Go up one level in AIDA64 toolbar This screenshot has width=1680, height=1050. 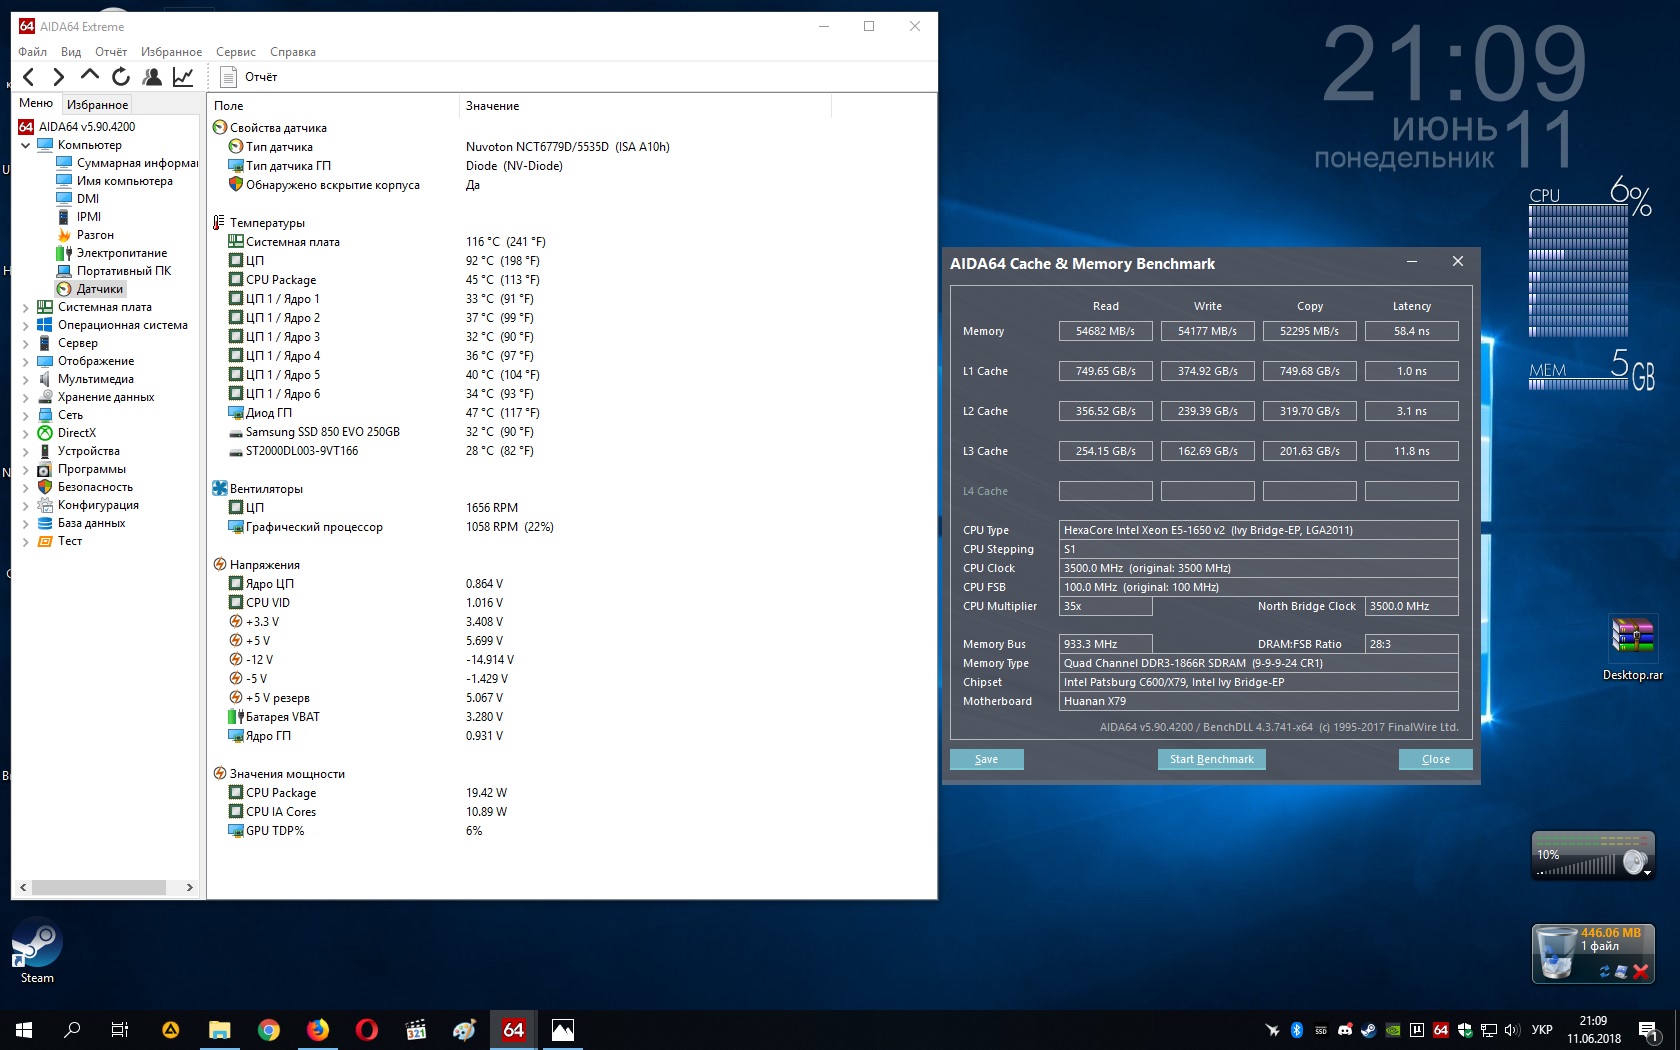click(90, 76)
